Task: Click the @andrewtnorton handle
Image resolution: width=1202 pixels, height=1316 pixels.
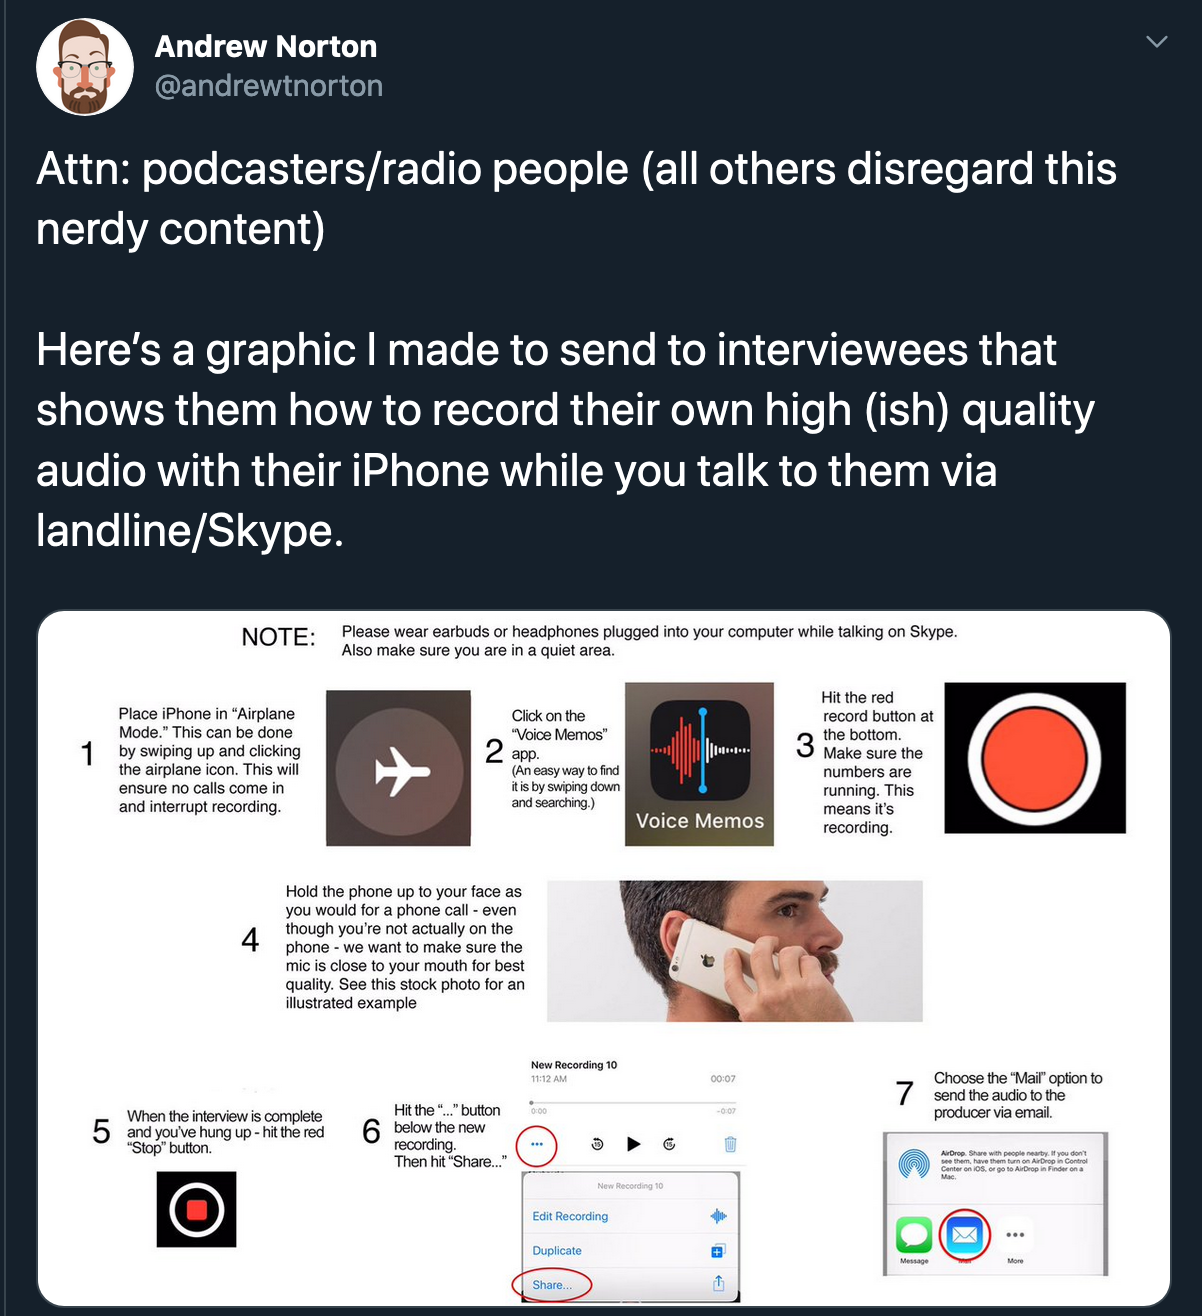Action: [x=269, y=86]
